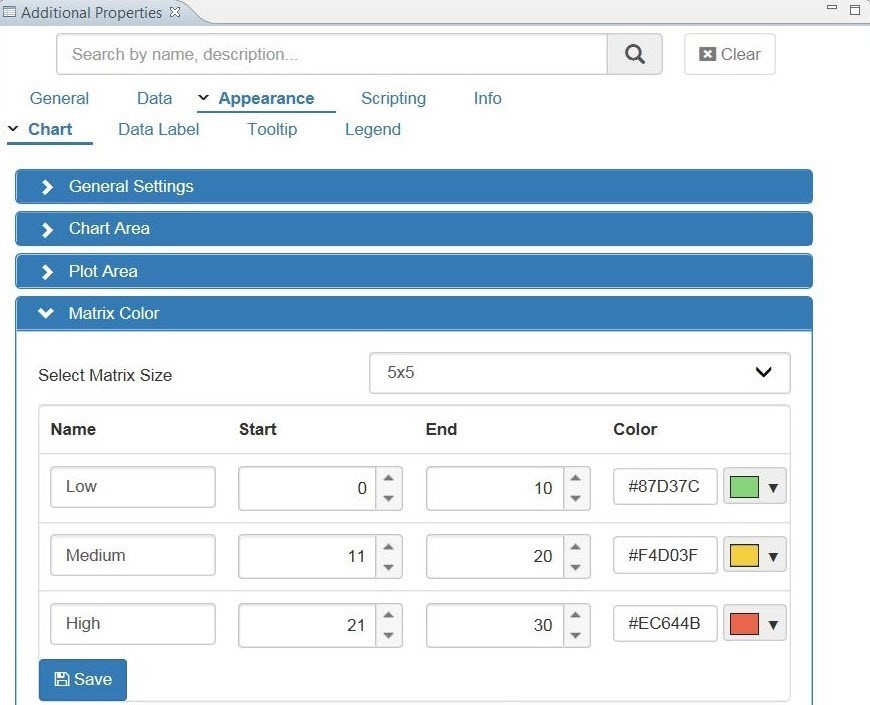Open the Select Matrix Size dropdown

point(579,373)
